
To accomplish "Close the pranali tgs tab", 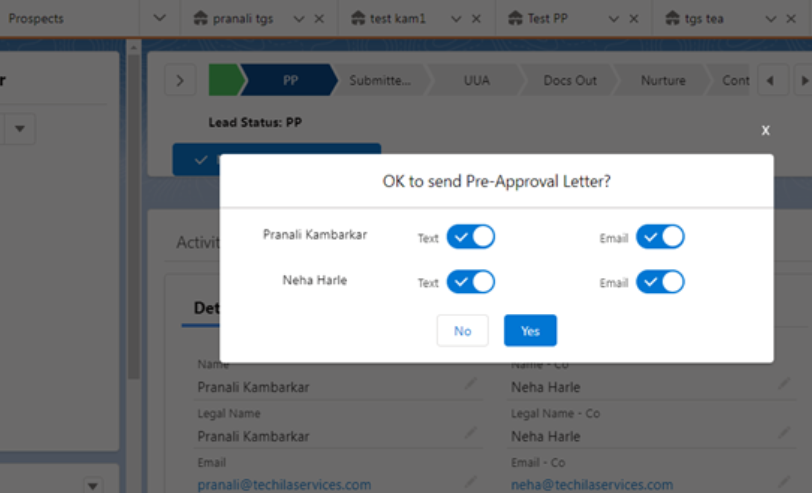I will 320,19.
